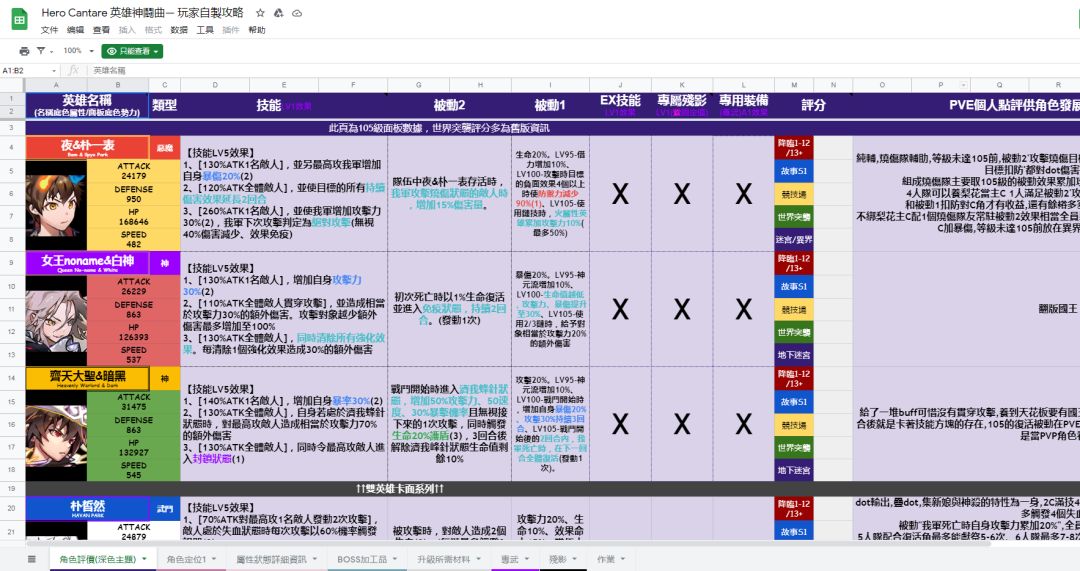This screenshot has width=1080, height=571.
Task: Select the 被動2 header cell
Action: coord(449,105)
